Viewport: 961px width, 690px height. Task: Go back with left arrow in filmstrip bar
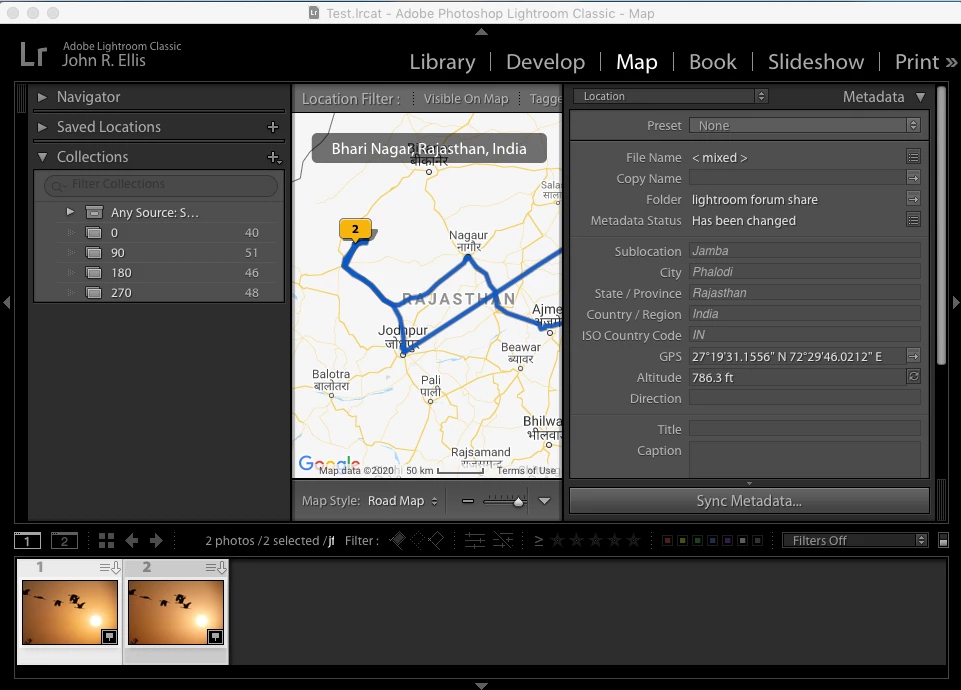131,540
